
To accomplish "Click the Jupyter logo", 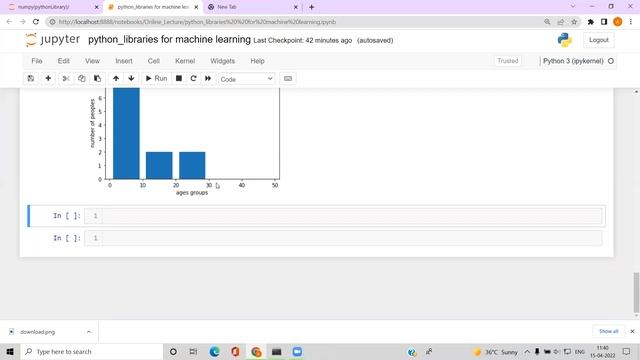I will tap(52, 40).
